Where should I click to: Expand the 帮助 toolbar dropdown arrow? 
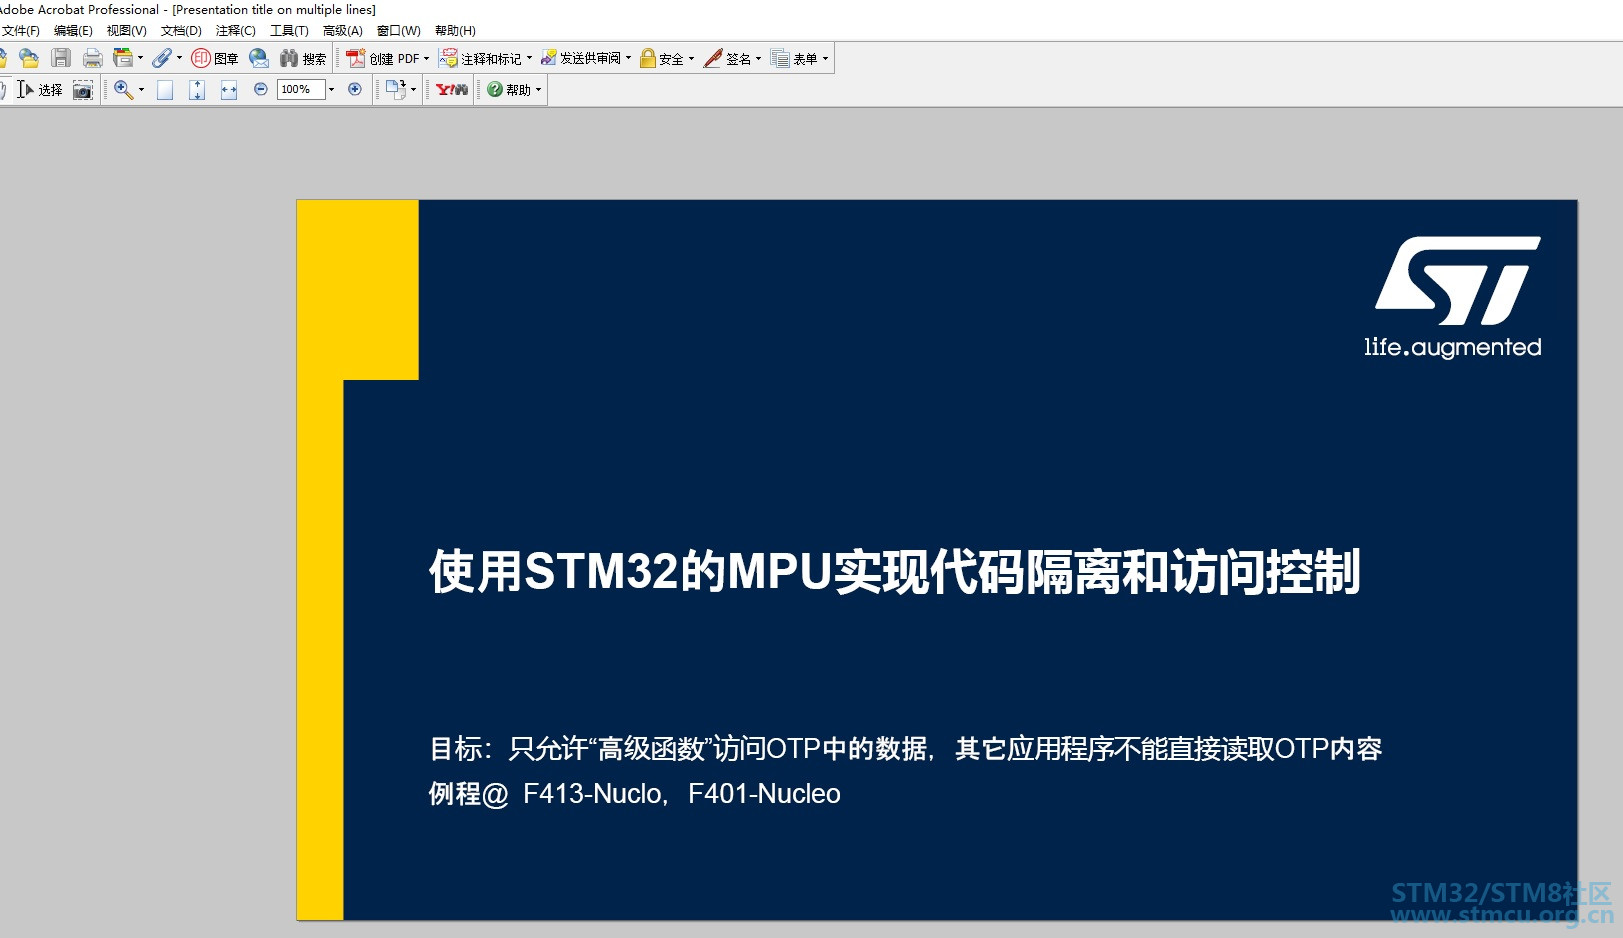point(539,90)
